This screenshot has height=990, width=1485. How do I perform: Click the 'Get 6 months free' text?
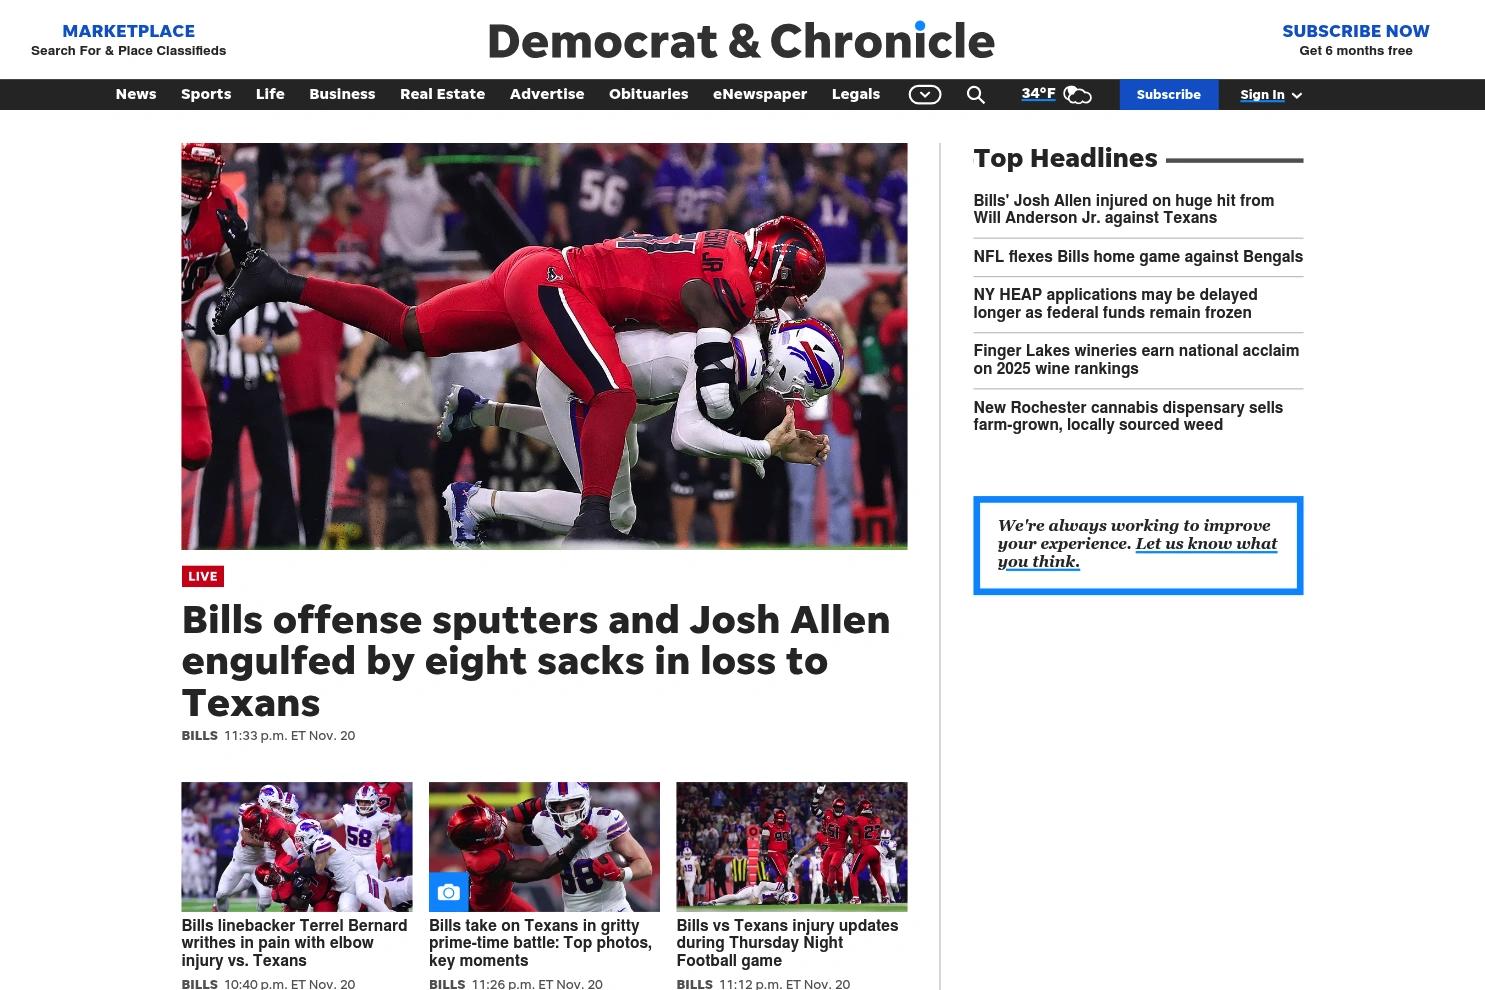point(1356,51)
